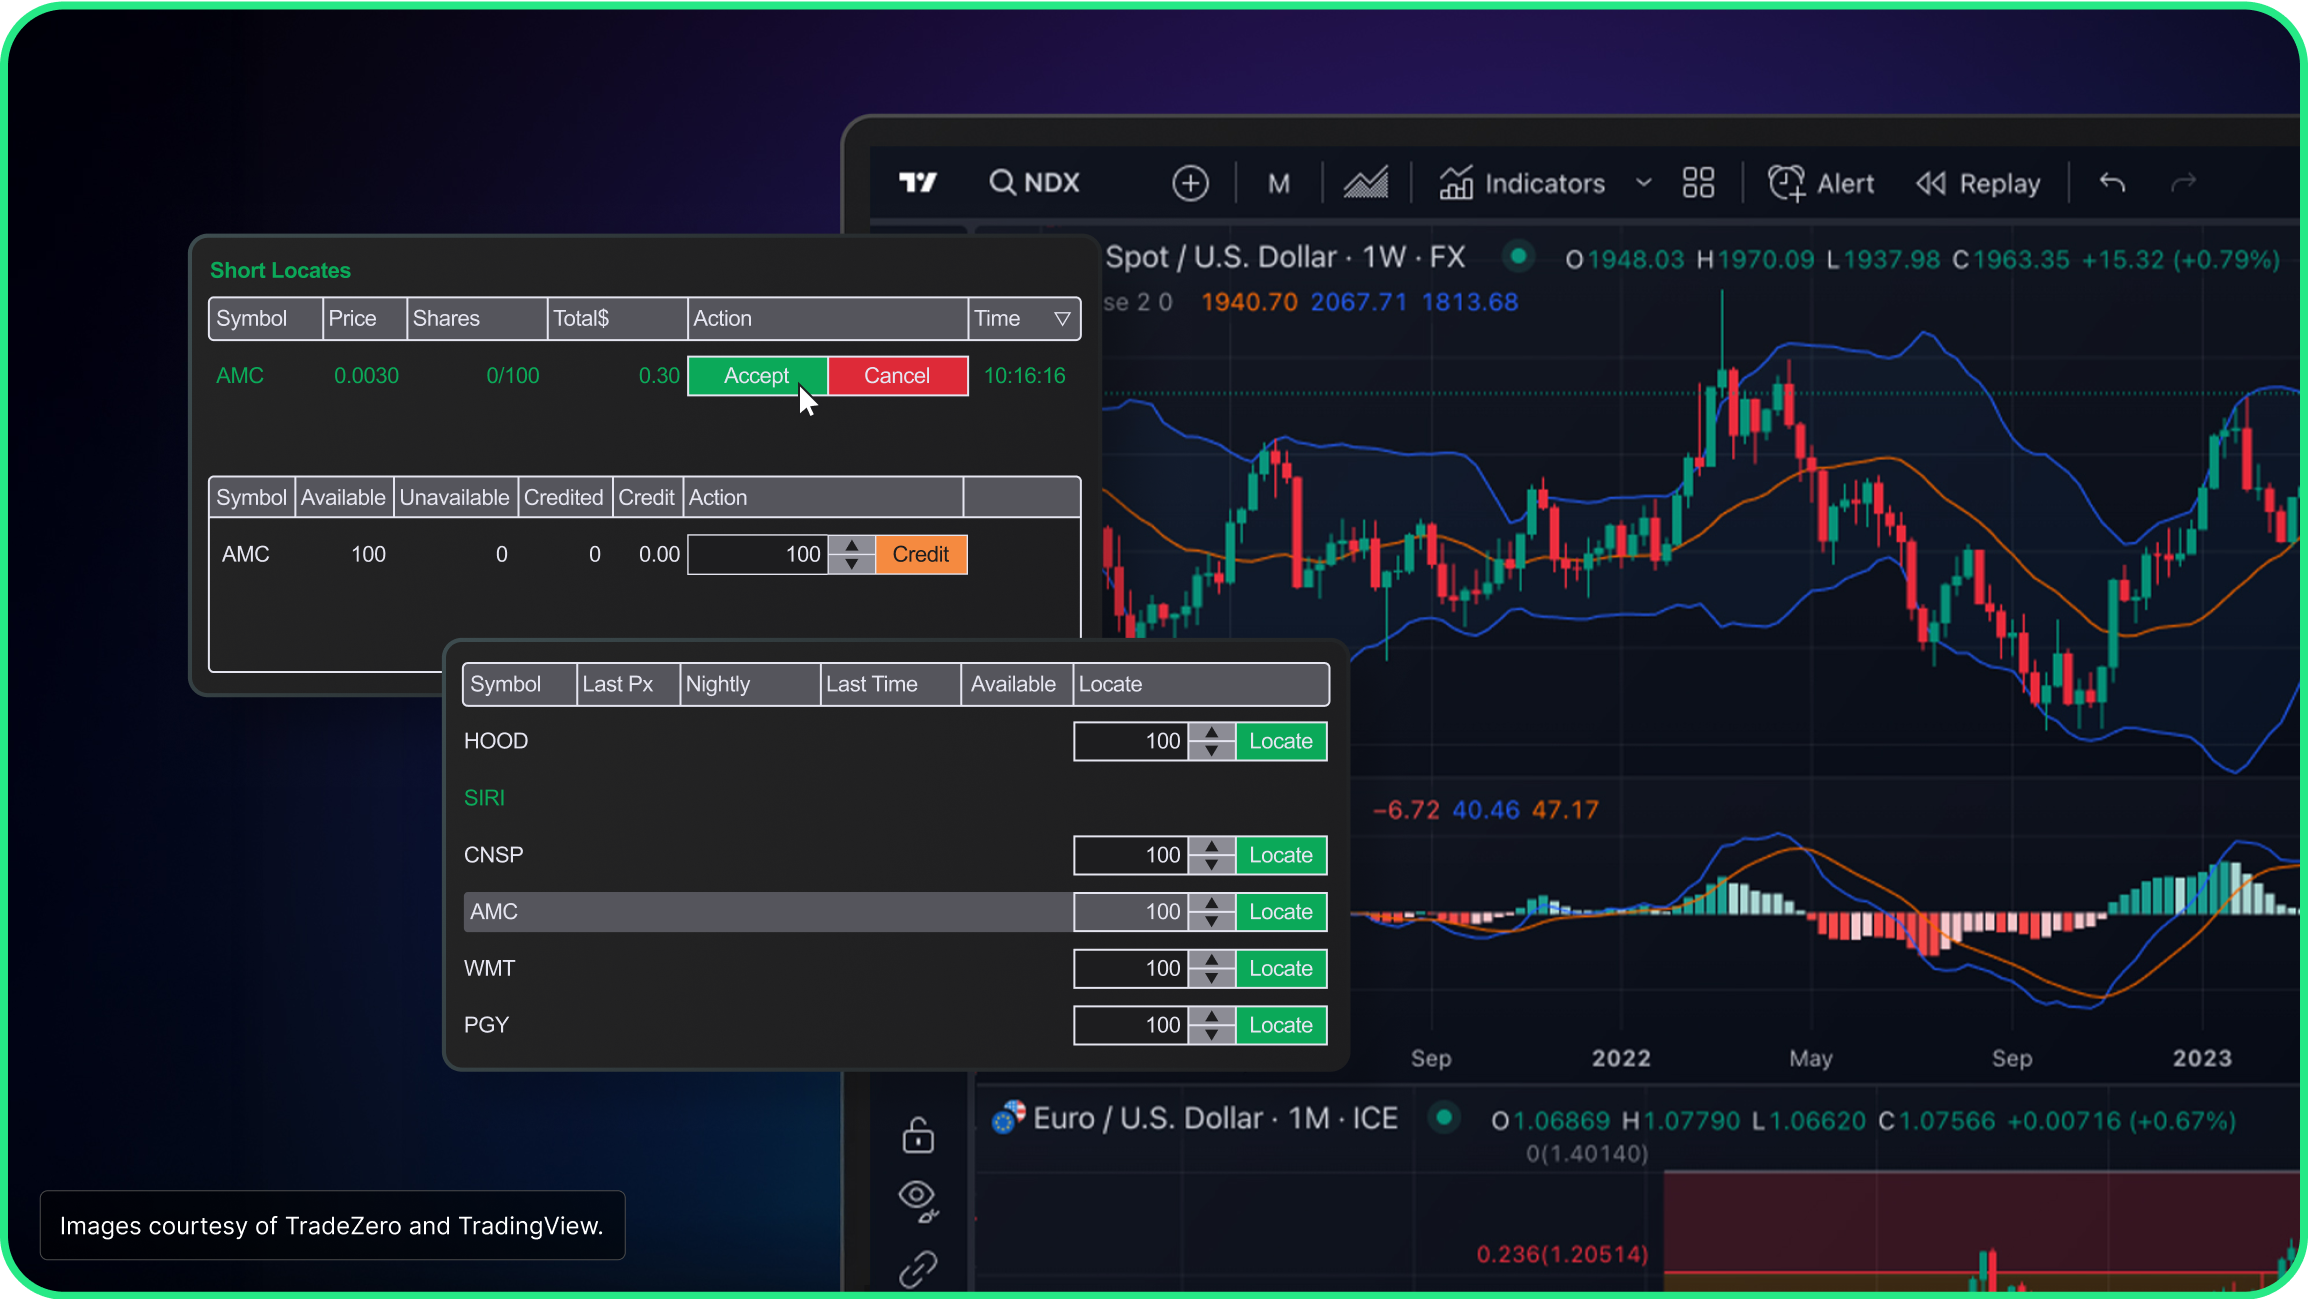This screenshot has height=1299, width=2308.
Task: Open symbol search for NDX
Action: (x=1034, y=182)
